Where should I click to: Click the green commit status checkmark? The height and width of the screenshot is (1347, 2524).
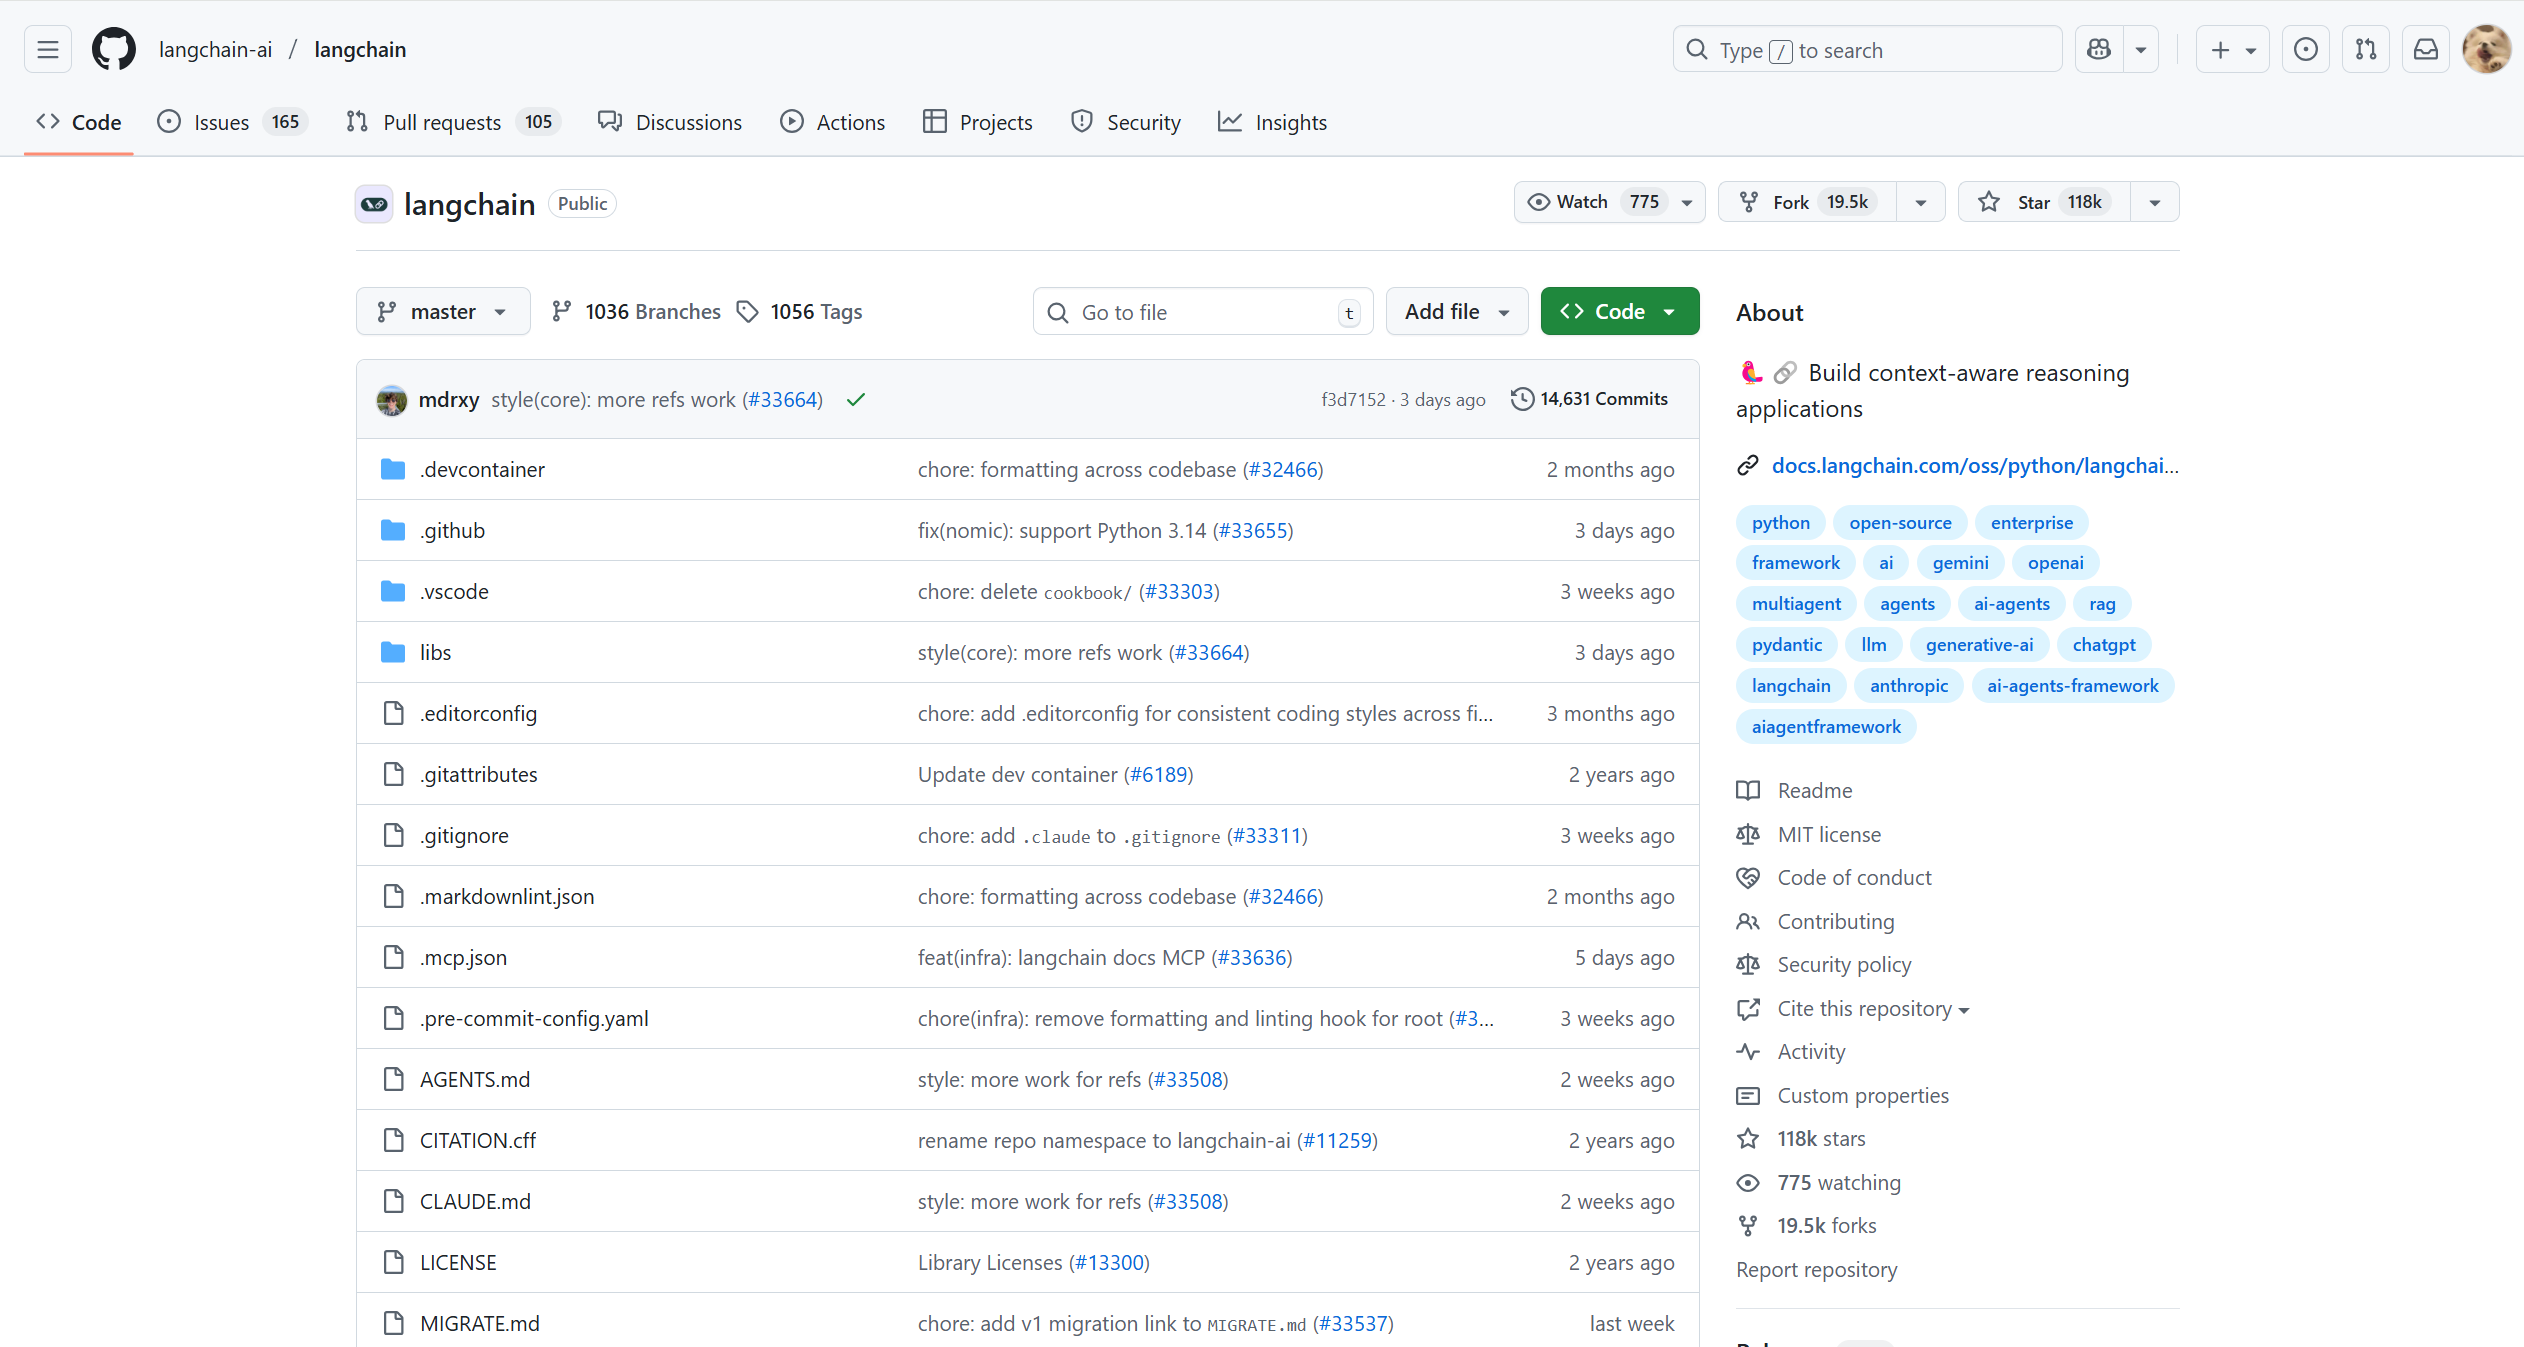coord(856,400)
